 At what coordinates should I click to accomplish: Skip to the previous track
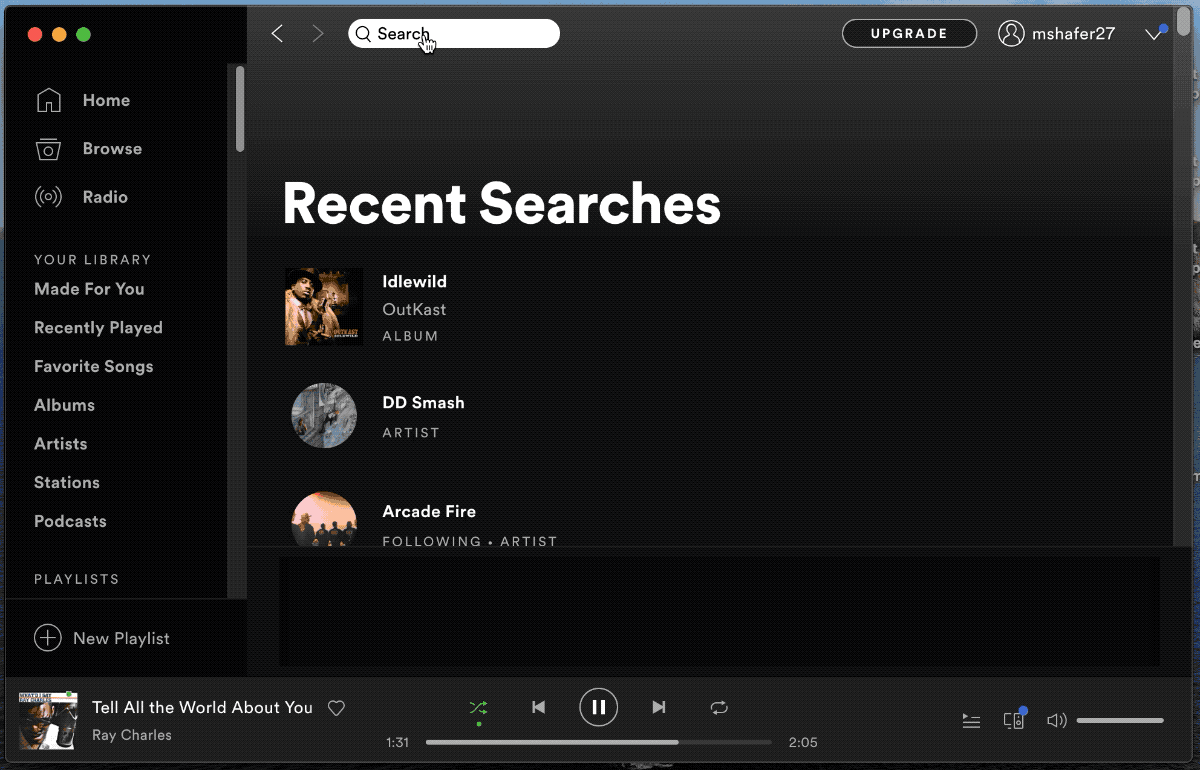point(539,707)
